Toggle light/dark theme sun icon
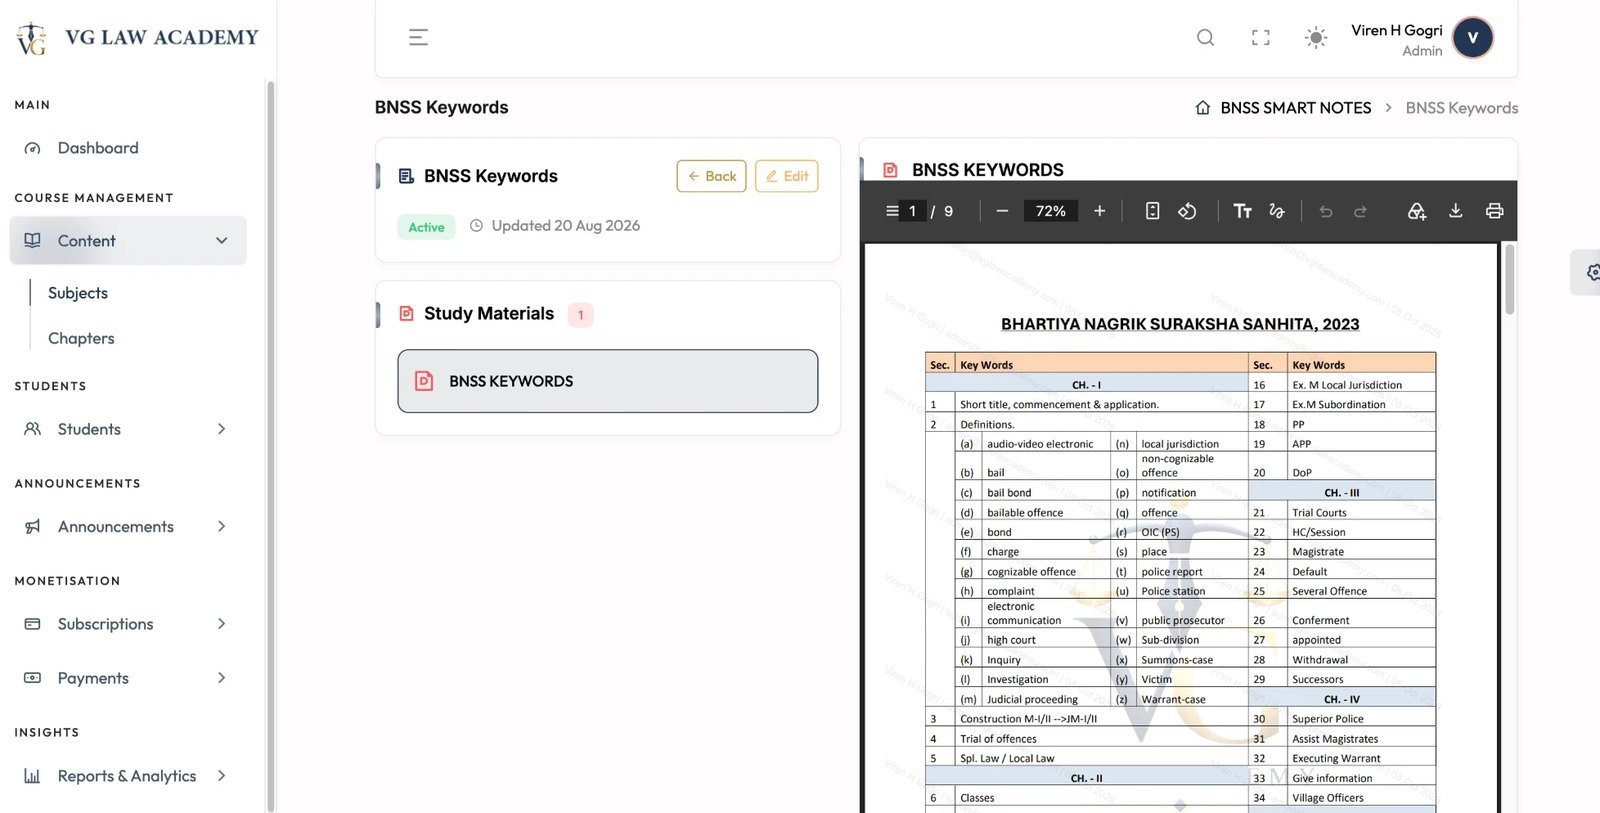Image resolution: width=1600 pixels, height=813 pixels. (x=1316, y=38)
